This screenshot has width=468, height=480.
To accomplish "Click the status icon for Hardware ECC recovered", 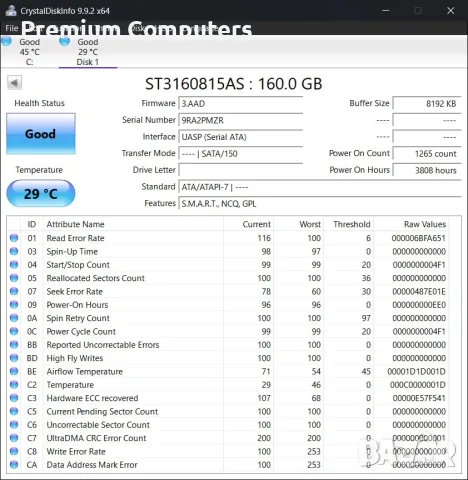I will pos(14,398).
